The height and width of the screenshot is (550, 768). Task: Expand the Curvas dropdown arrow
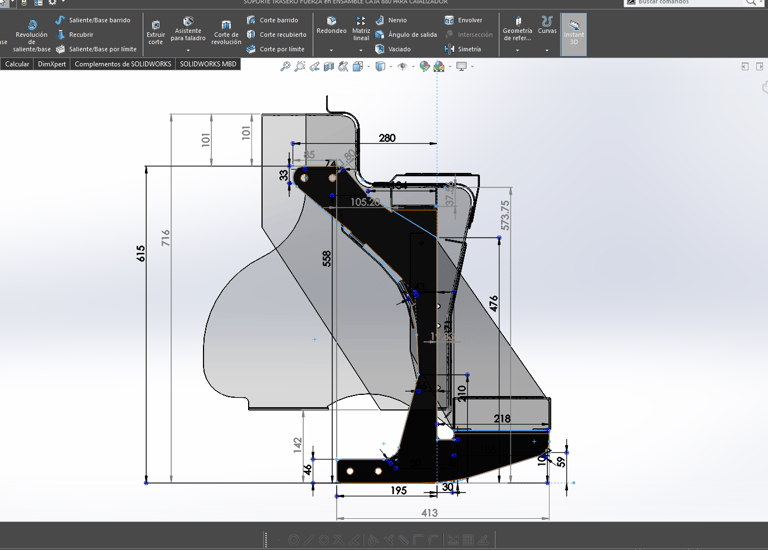click(x=547, y=50)
